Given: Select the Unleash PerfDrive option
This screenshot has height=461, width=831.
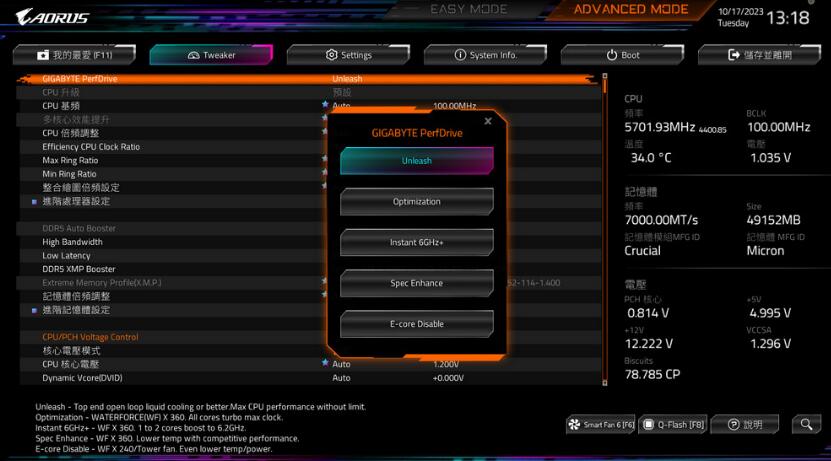Looking at the screenshot, I should click(416, 161).
